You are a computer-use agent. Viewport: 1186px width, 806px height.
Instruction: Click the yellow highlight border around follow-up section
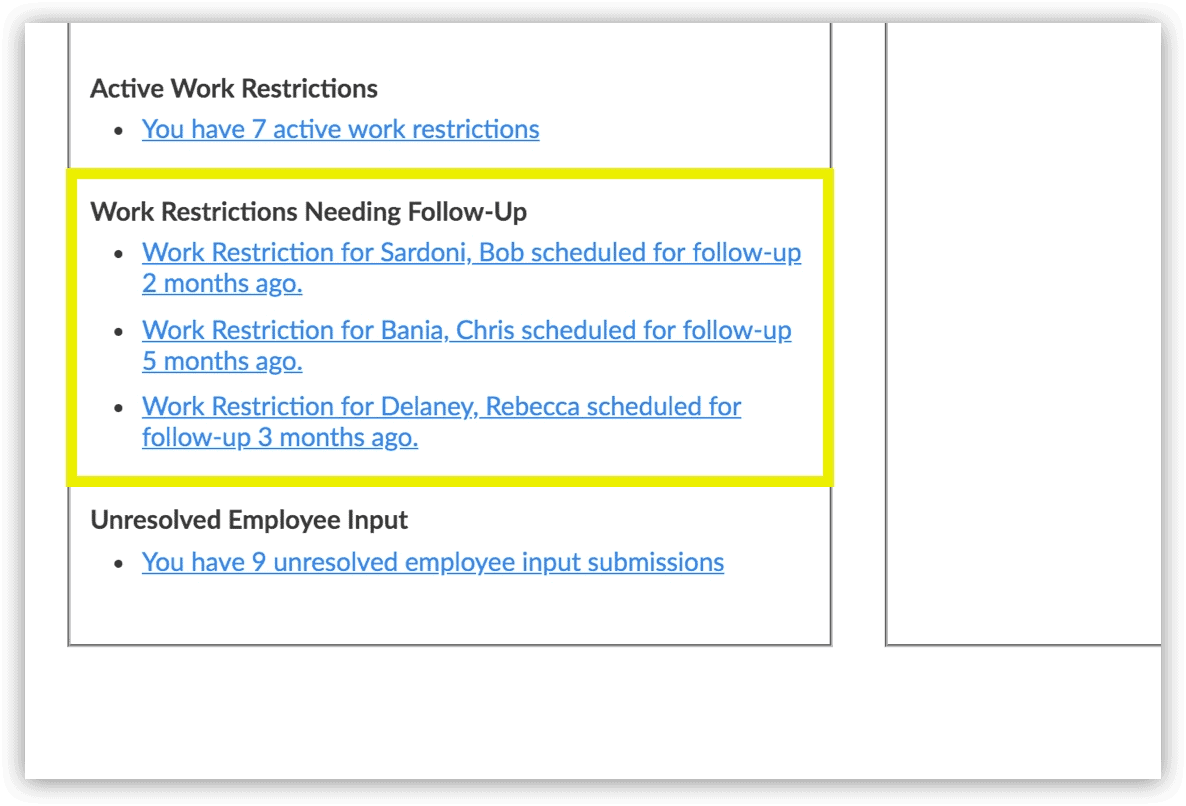827,330
